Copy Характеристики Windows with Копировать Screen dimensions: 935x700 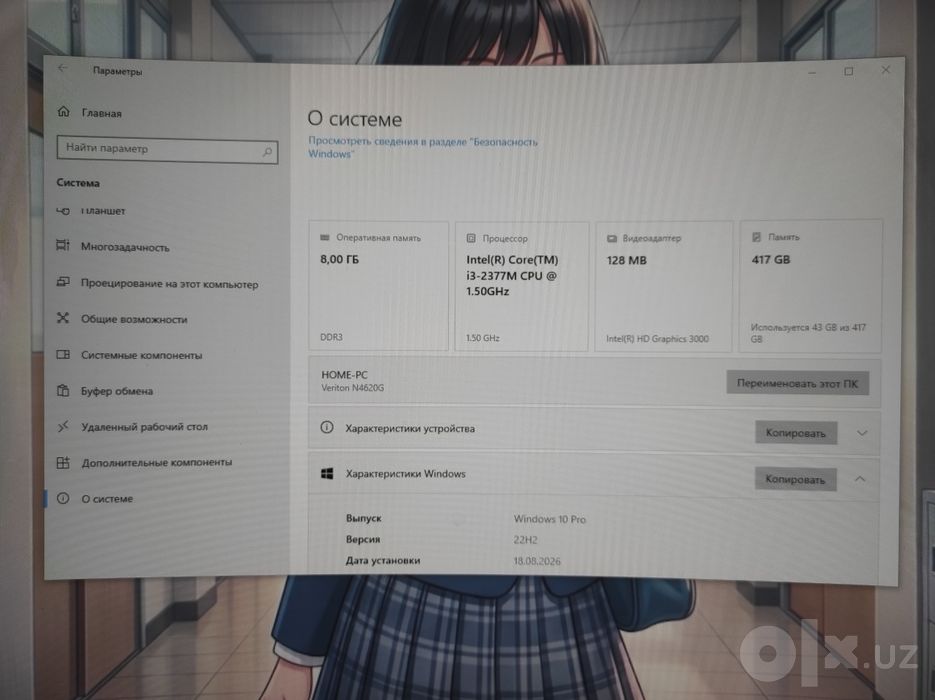tap(795, 479)
